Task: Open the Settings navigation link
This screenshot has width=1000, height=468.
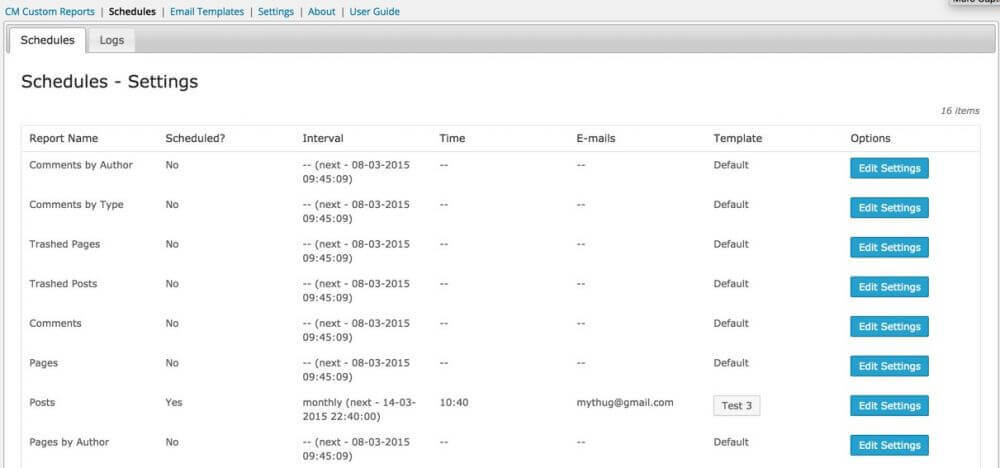Action: pyautogui.click(x=276, y=12)
